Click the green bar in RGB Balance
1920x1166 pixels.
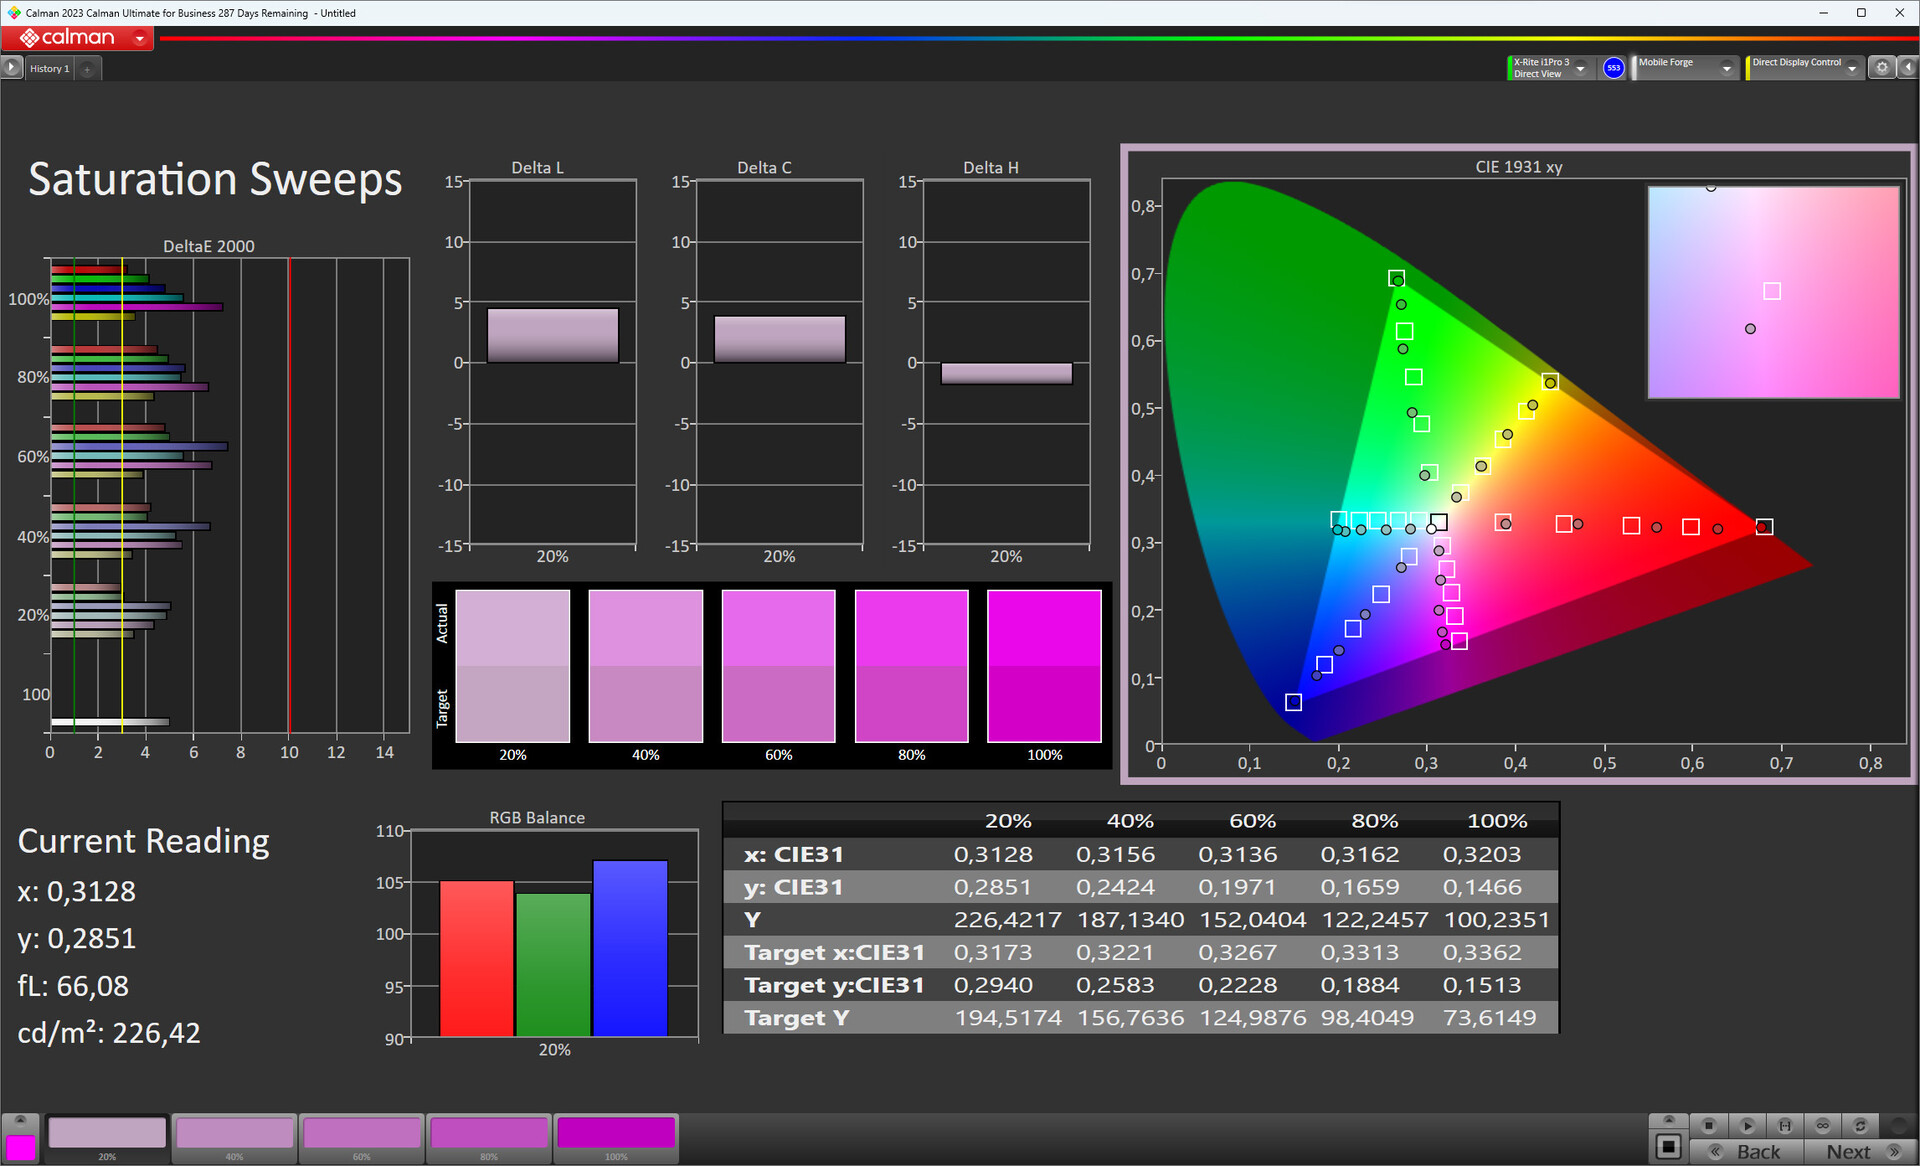553,964
